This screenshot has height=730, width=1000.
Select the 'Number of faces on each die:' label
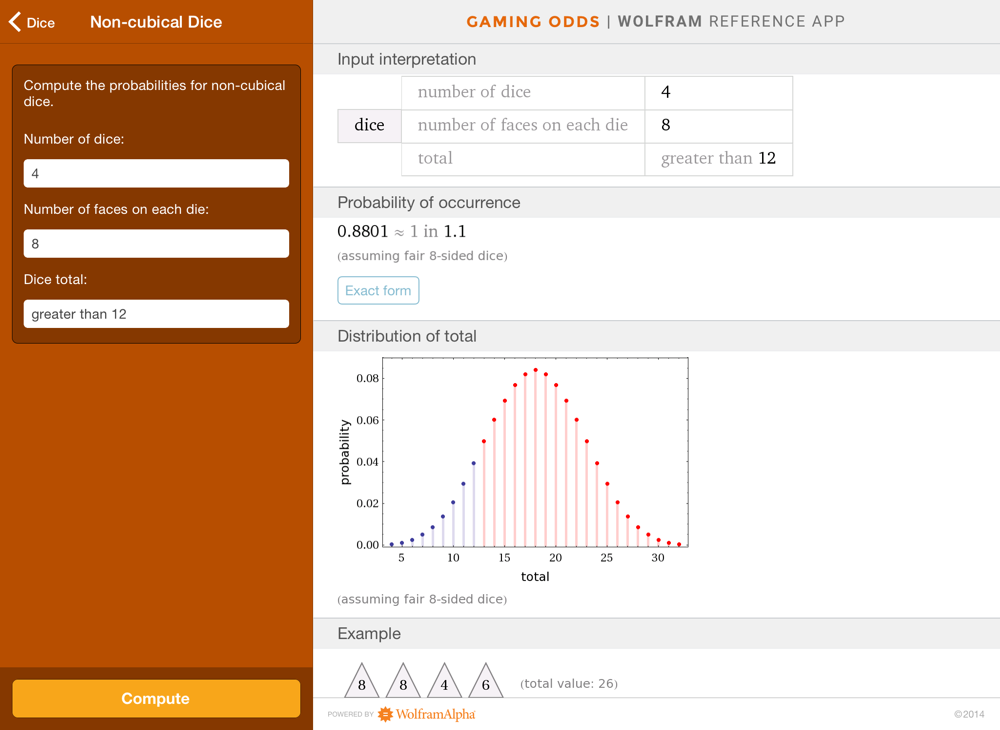pyautogui.click(x=116, y=210)
